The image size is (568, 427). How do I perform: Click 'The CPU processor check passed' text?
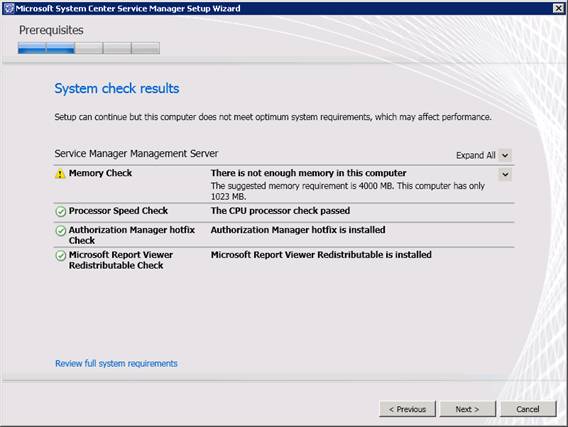click(x=280, y=211)
